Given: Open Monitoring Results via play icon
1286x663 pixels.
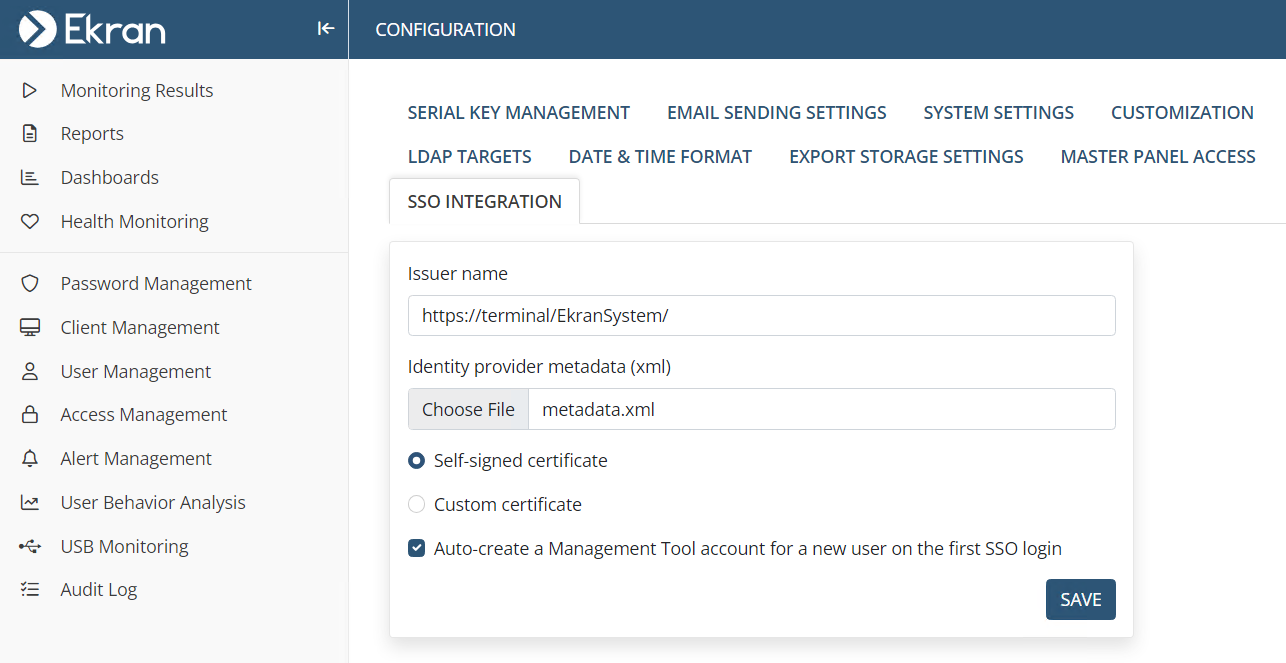Looking at the screenshot, I should point(30,90).
